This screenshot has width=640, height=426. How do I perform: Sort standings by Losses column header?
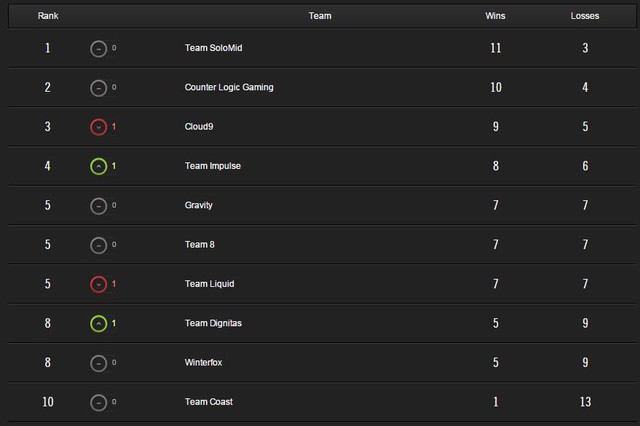coord(585,16)
